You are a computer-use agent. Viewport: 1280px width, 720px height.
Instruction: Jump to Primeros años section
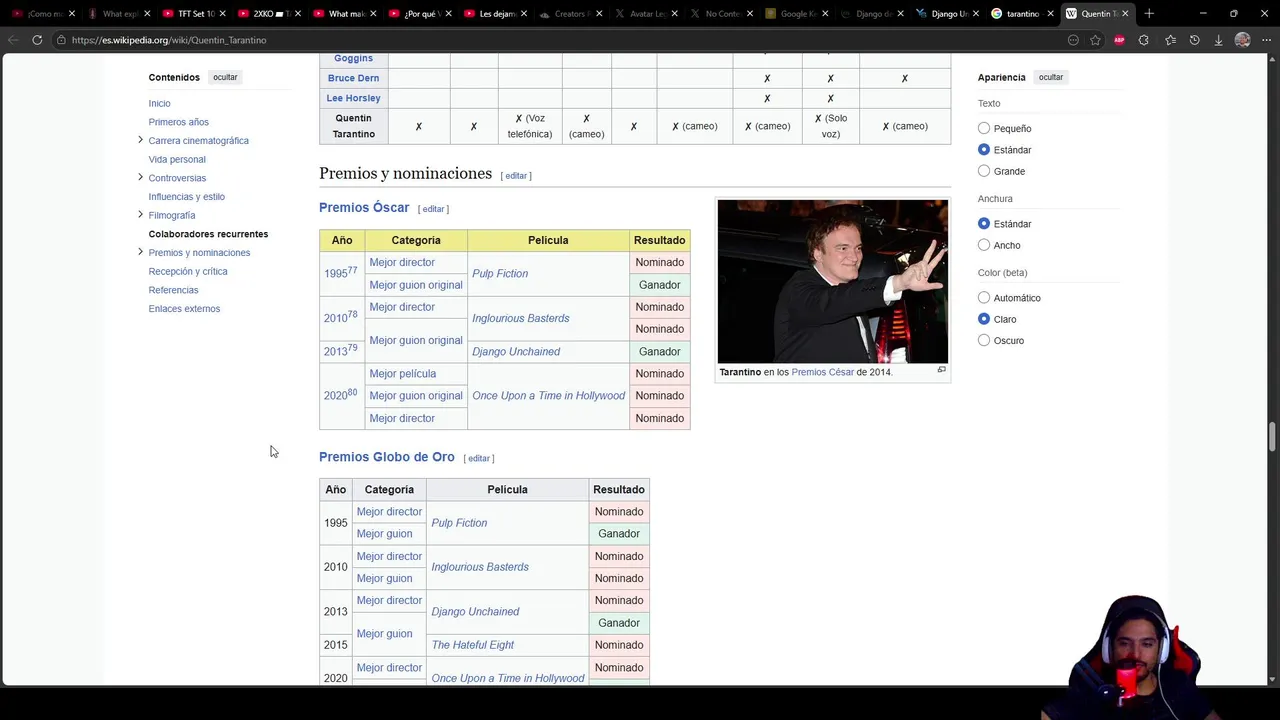click(x=179, y=122)
